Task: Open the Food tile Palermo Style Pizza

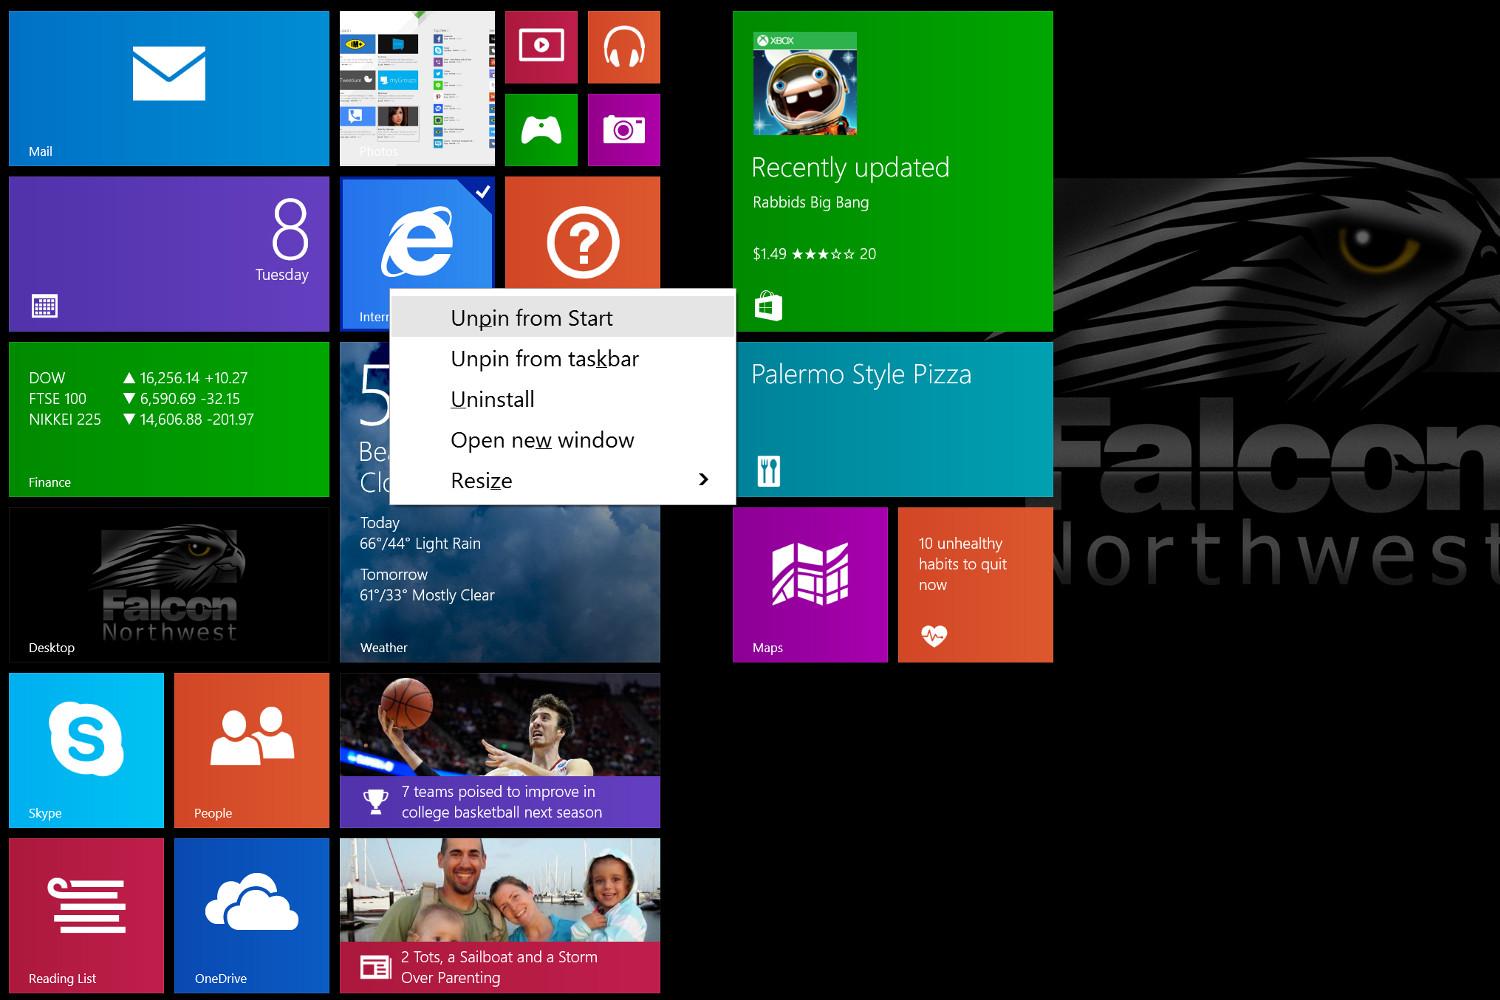Action: tap(893, 420)
